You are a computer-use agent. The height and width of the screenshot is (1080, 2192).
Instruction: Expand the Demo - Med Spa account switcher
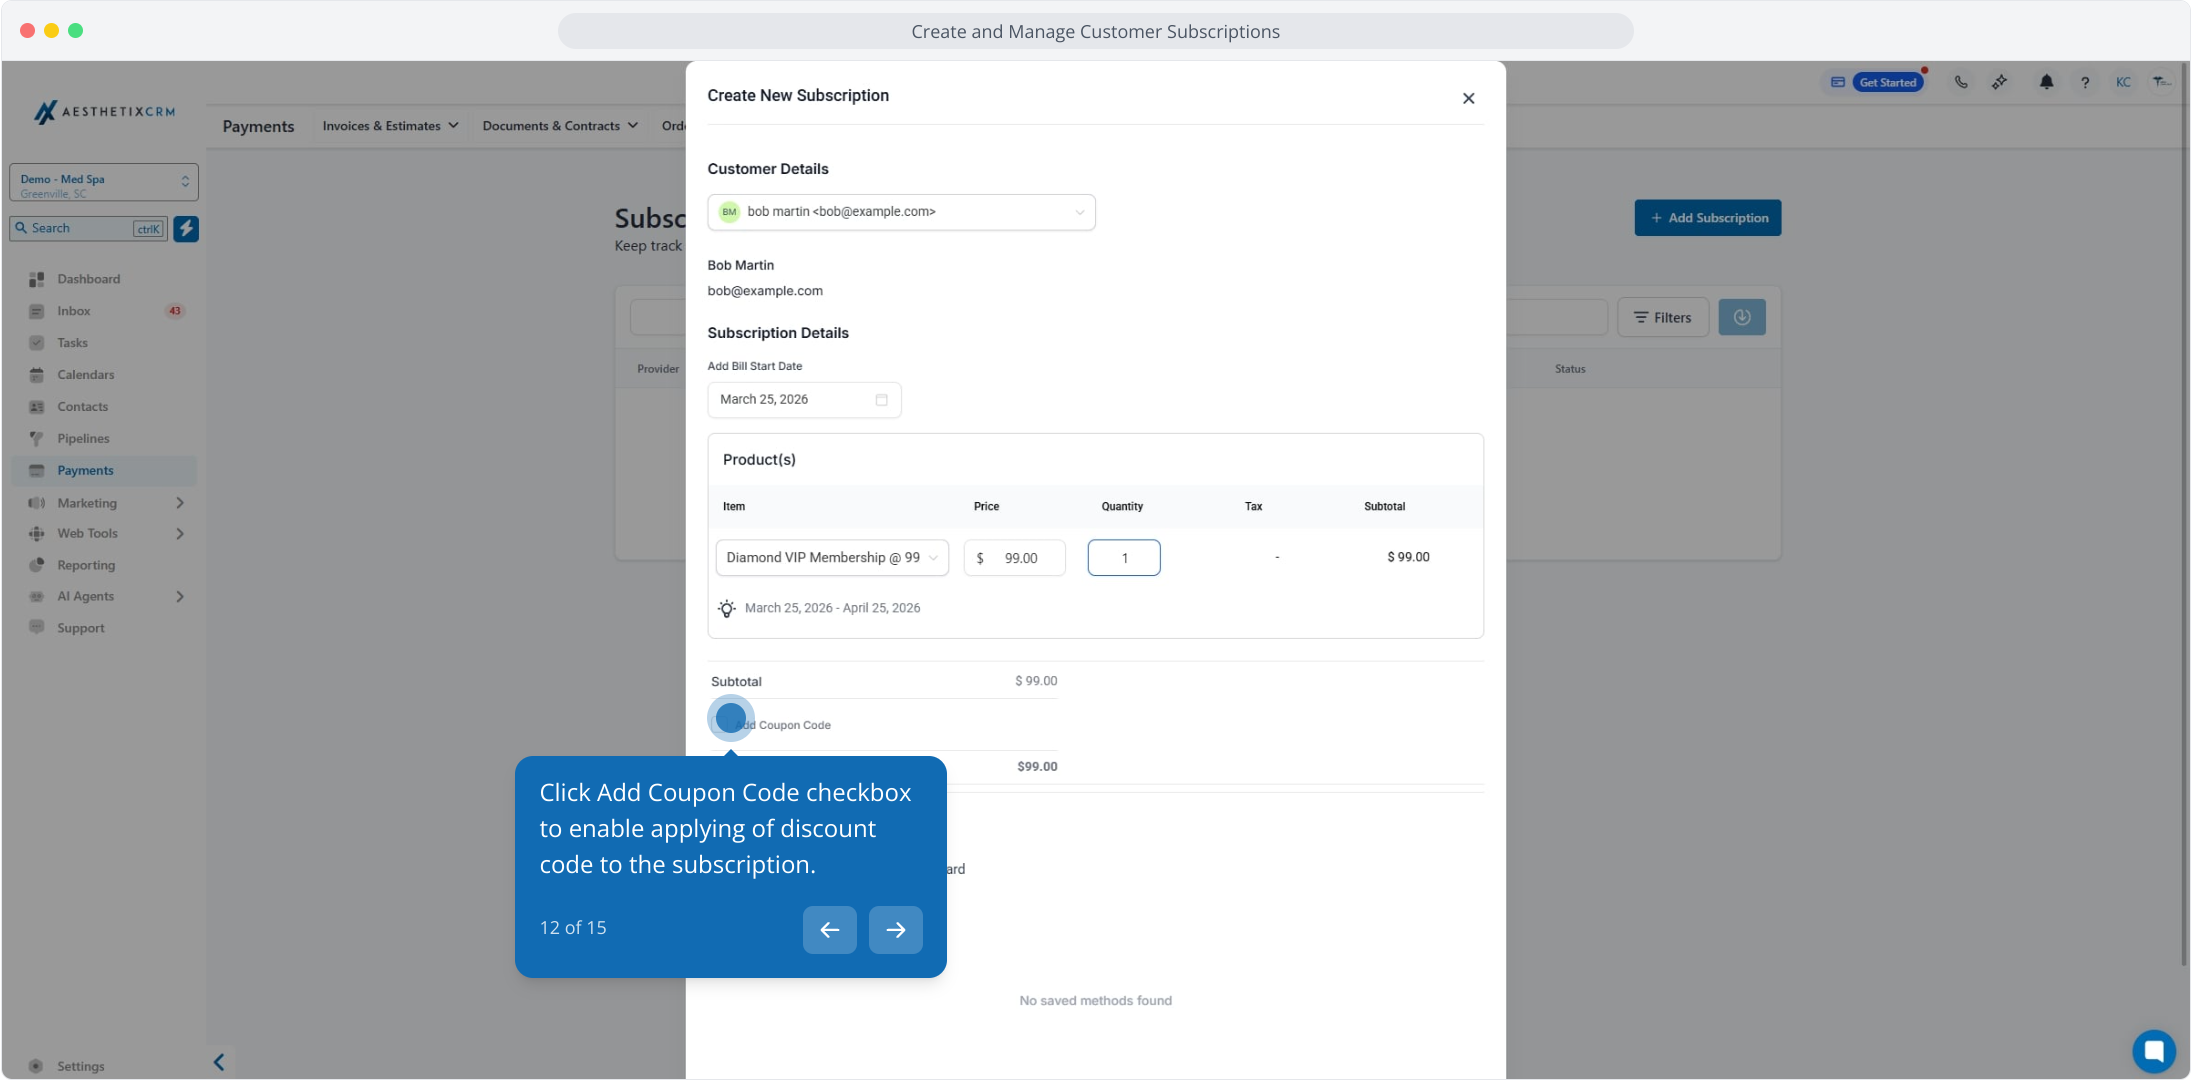pyautogui.click(x=104, y=183)
